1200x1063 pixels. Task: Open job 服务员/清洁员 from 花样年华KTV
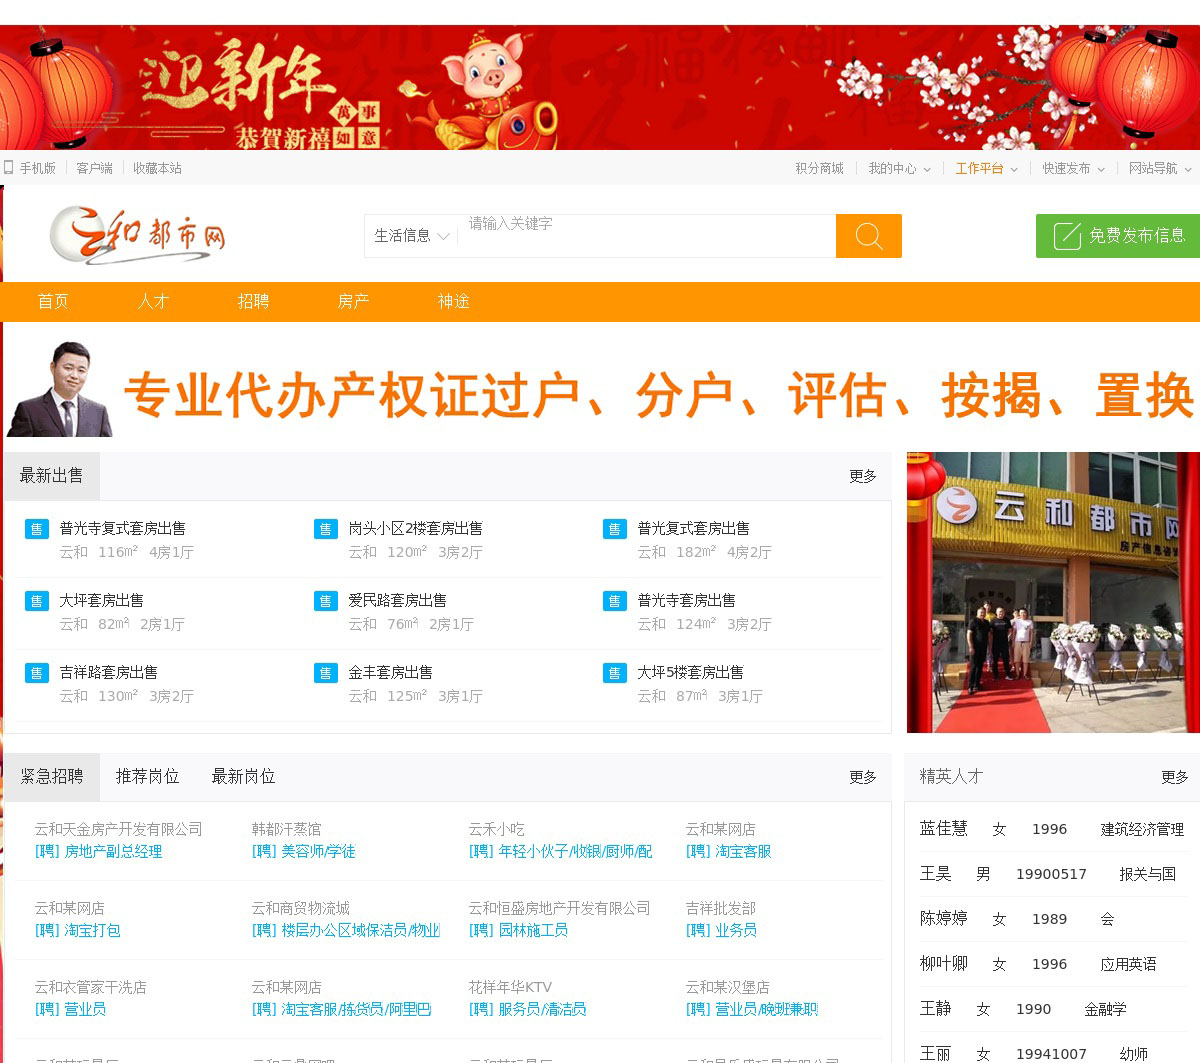[527, 1010]
